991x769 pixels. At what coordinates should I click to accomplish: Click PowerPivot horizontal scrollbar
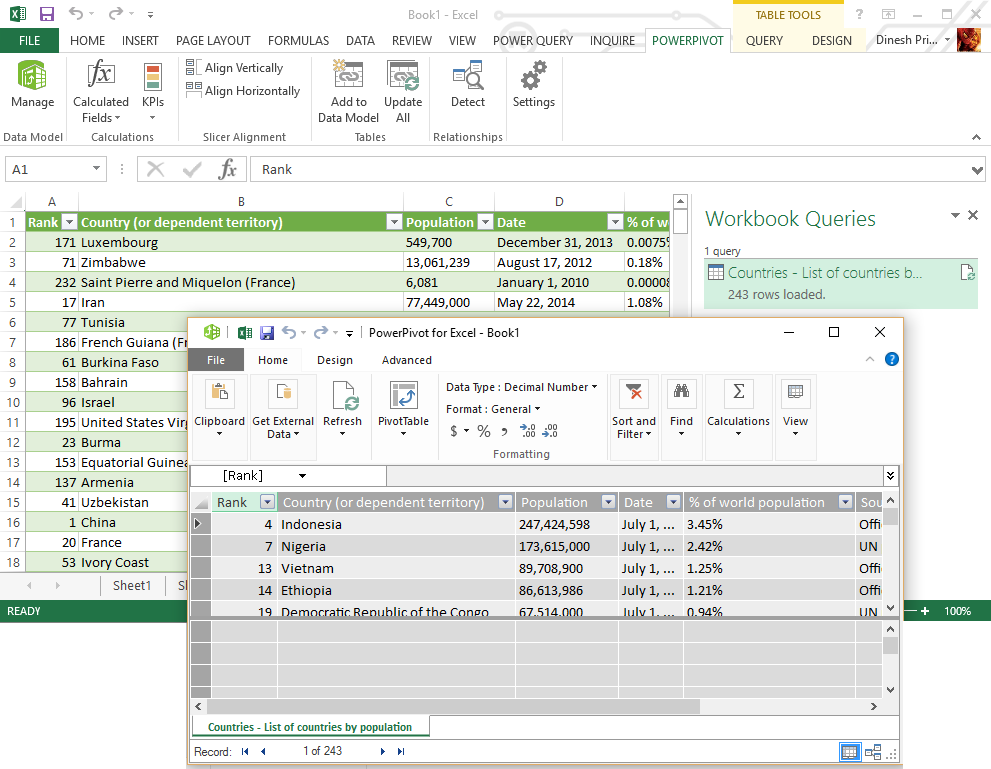click(x=454, y=706)
